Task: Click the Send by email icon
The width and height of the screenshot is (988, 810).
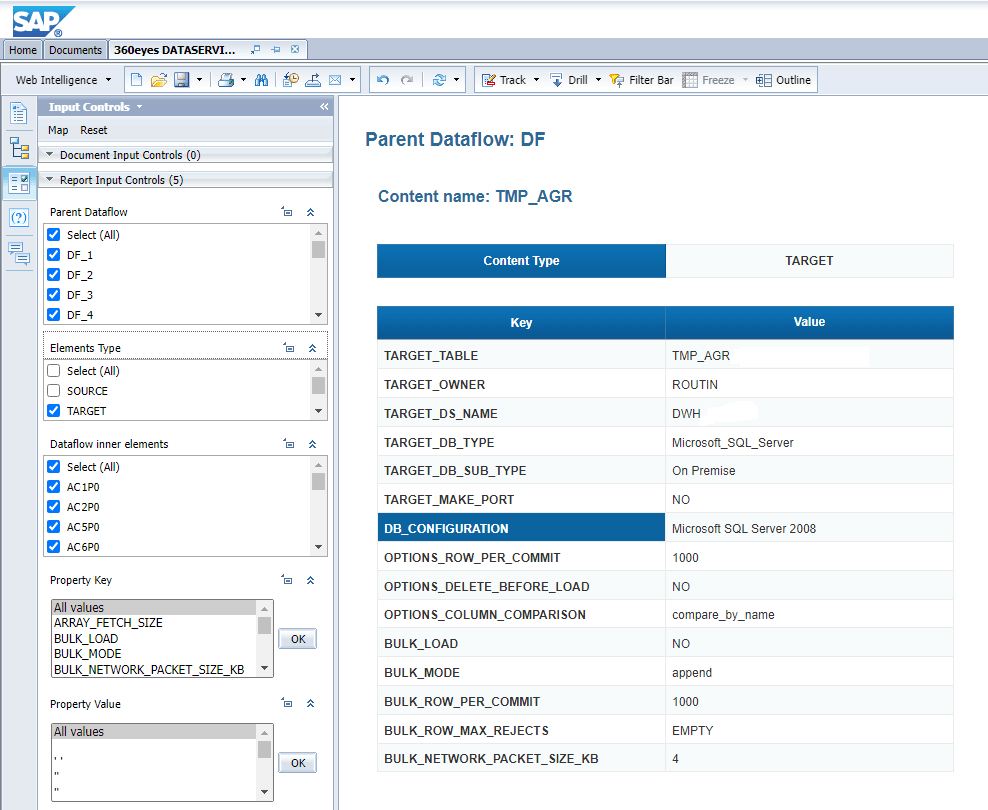Action: click(335, 80)
